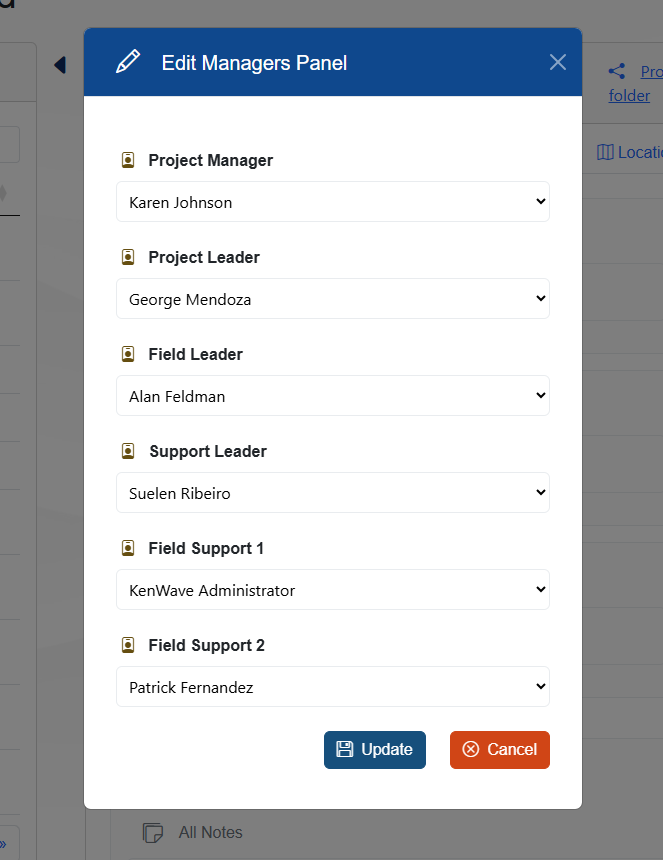Image resolution: width=663 pixels, height=860 pixels.
Task: Click the badge icon beside Project Leader
Action: [128, 257]
